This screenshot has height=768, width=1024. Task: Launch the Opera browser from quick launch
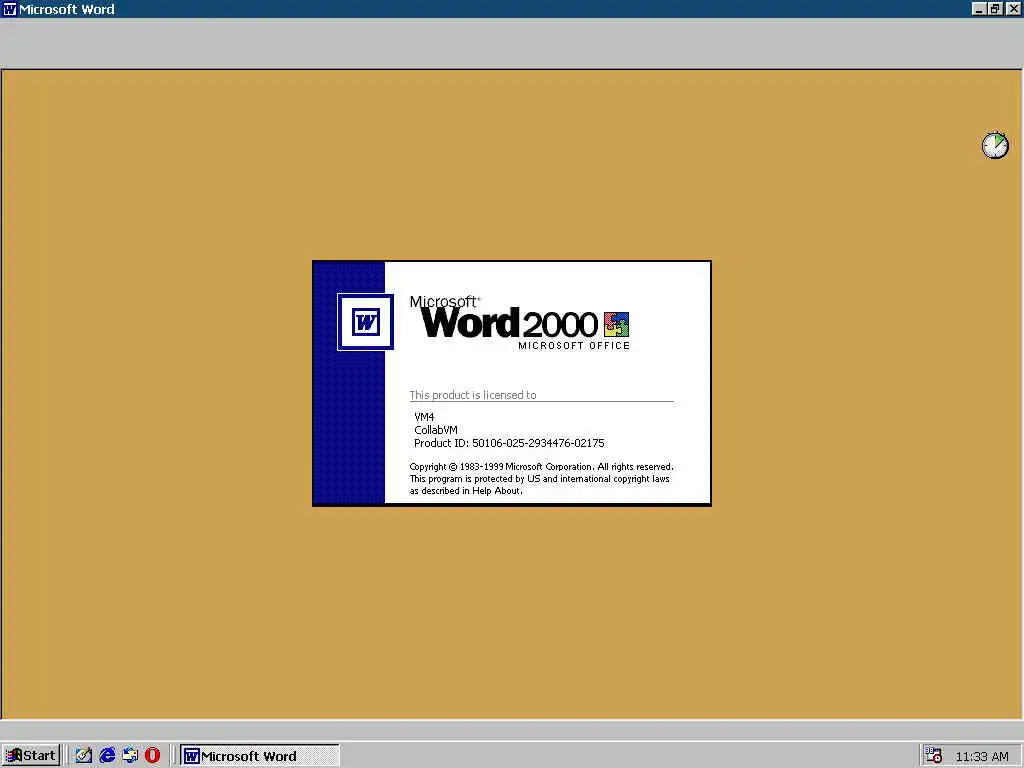click(153, 756)
